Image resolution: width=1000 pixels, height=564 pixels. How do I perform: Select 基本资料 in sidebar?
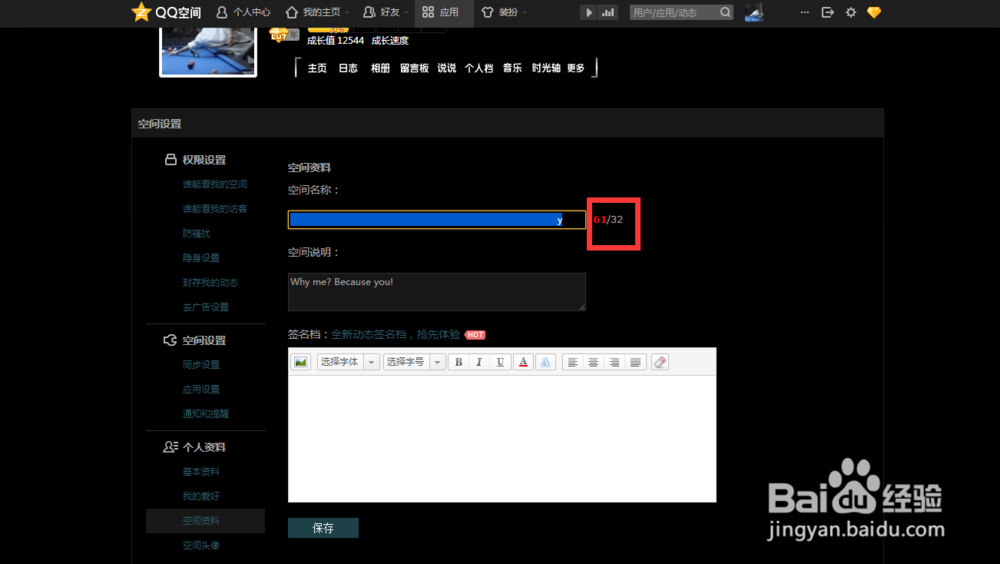[201, 471]
